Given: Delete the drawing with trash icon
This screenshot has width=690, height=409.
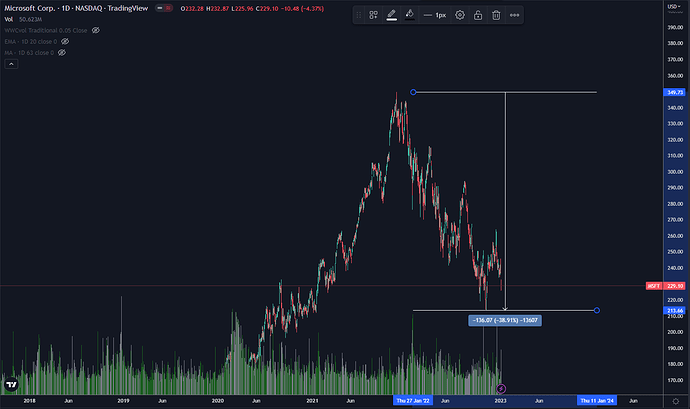Looking at the screenshot, I should coord(496,15).
